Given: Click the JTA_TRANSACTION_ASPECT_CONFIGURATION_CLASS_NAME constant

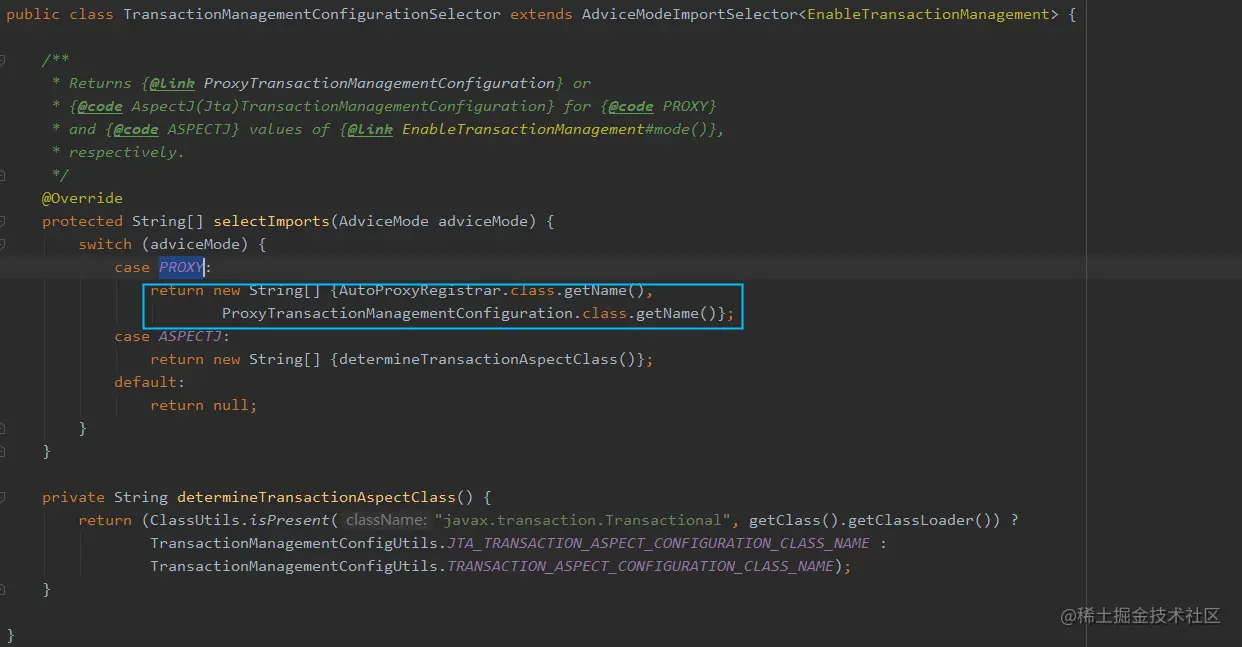Looking at the screenshot, I should pos(658,543).
